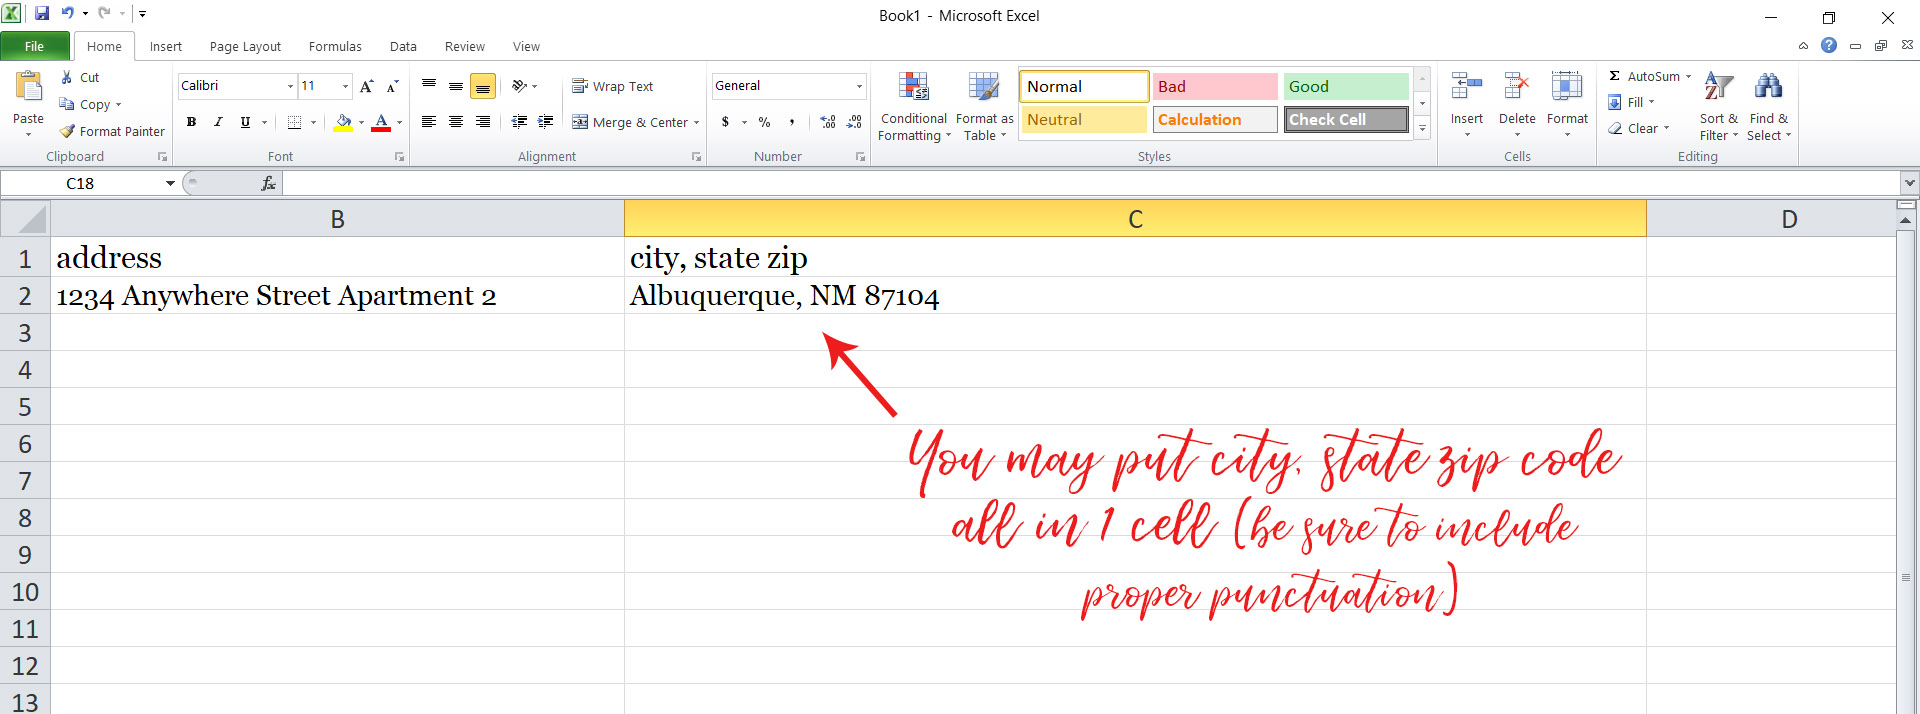The image size is (1920, 714).
Task: Align text to top of cell
Action: pyautogui.click(x=429, y=86)
